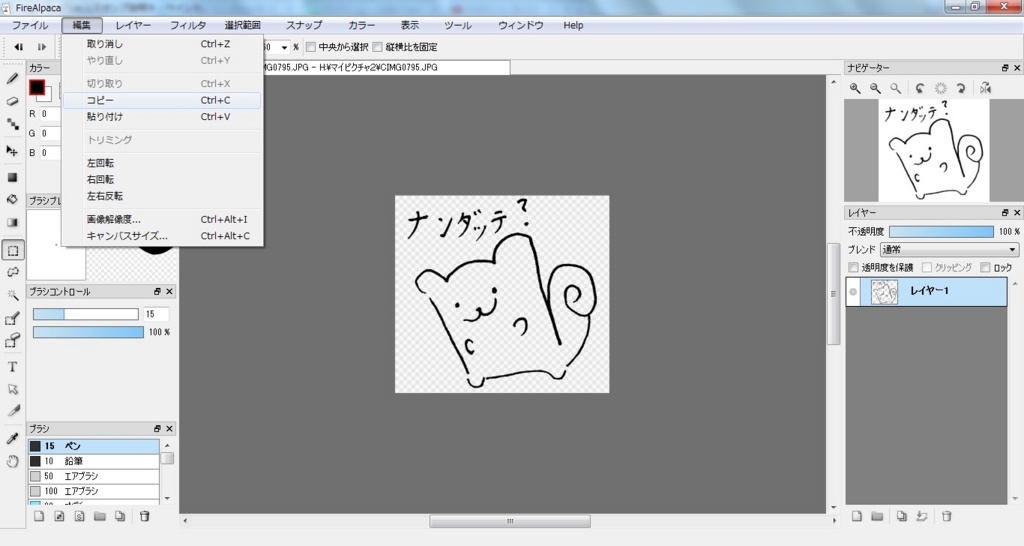Reset view rotation in Navigator
1024x546 pixels.
[940, 88]
